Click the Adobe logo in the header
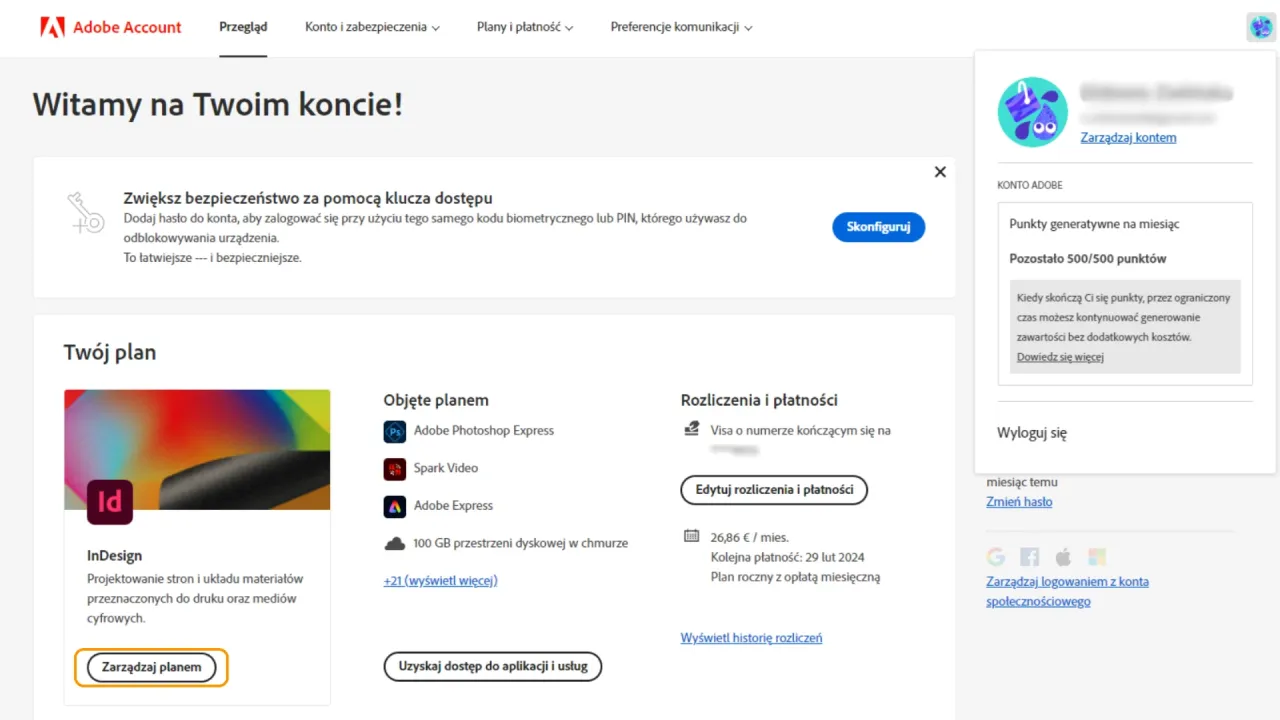 (52, 27)
